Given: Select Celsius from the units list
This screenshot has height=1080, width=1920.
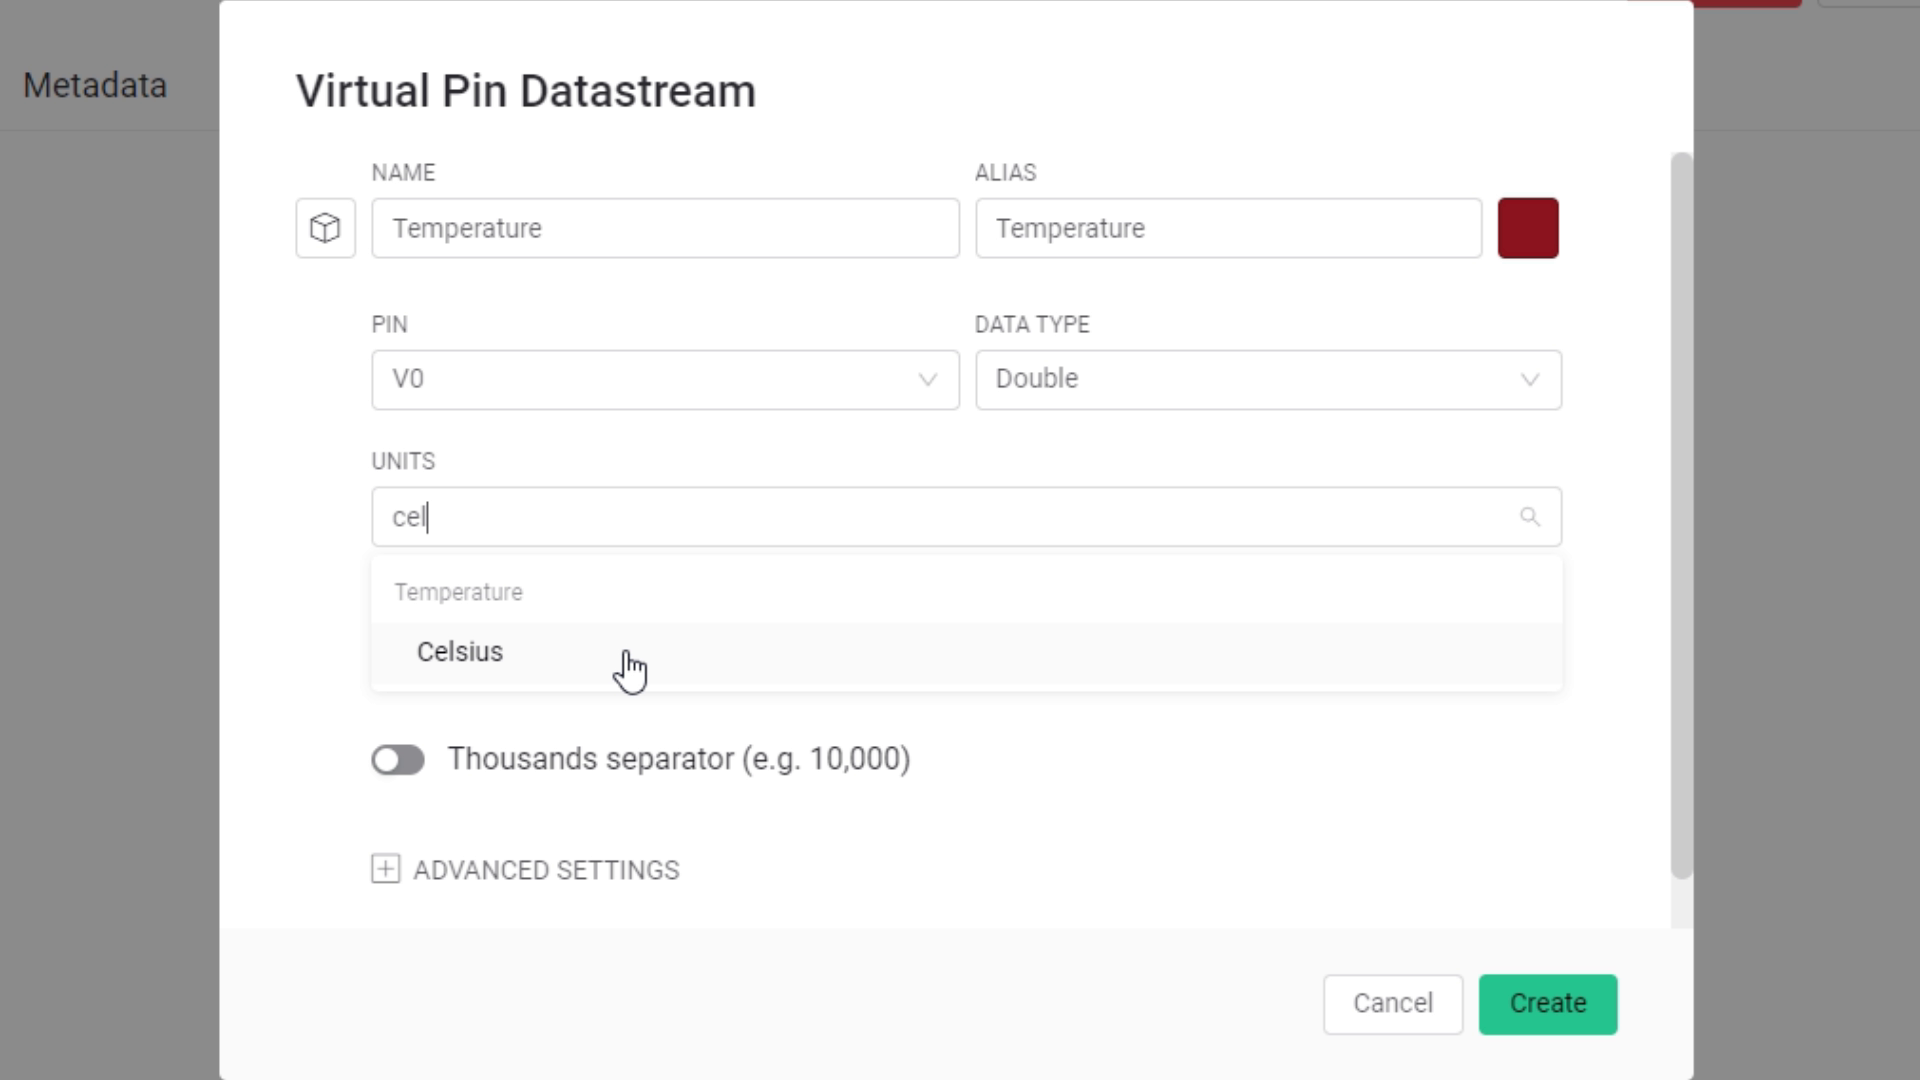Looking at the screenshot, I should point(460,652).
